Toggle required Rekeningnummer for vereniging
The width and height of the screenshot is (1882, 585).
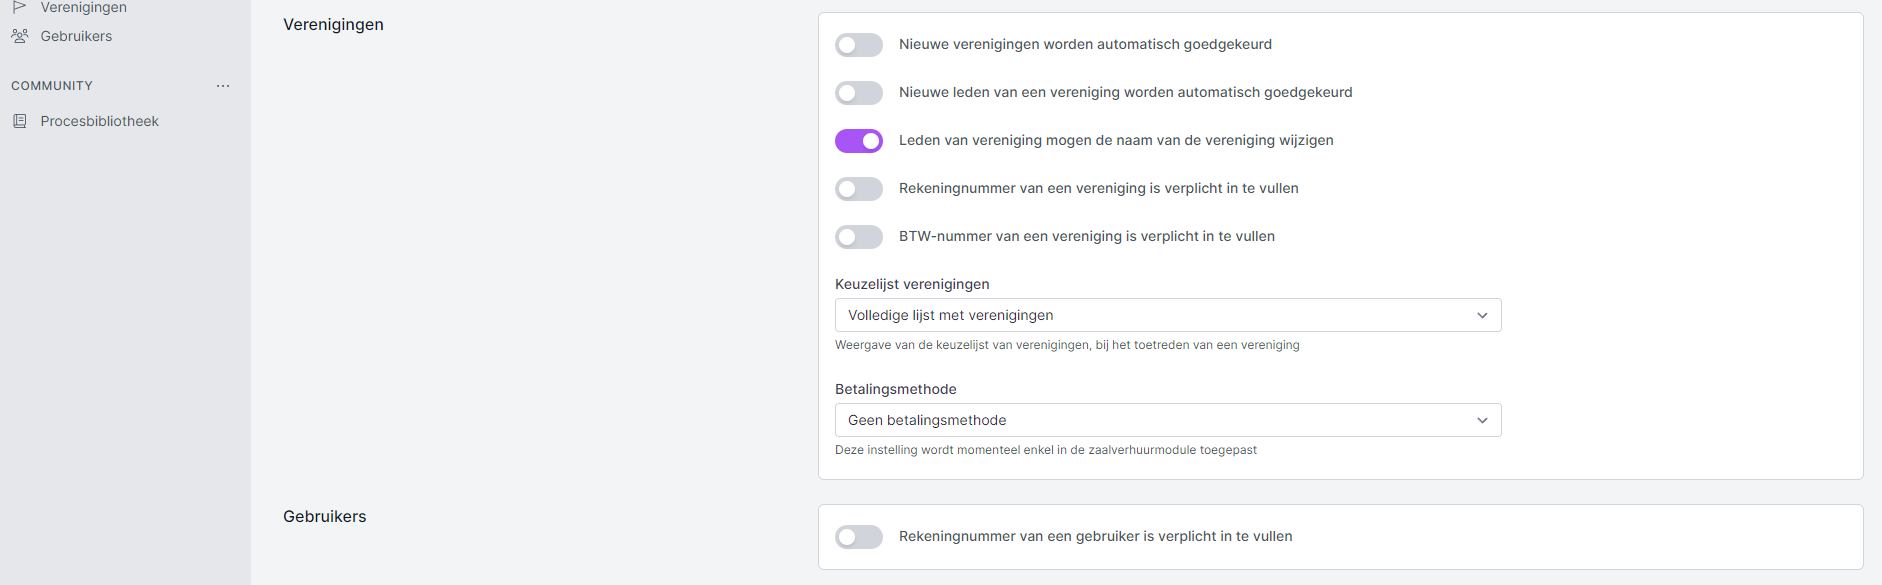pyautogui.click(x=859, y=189)
